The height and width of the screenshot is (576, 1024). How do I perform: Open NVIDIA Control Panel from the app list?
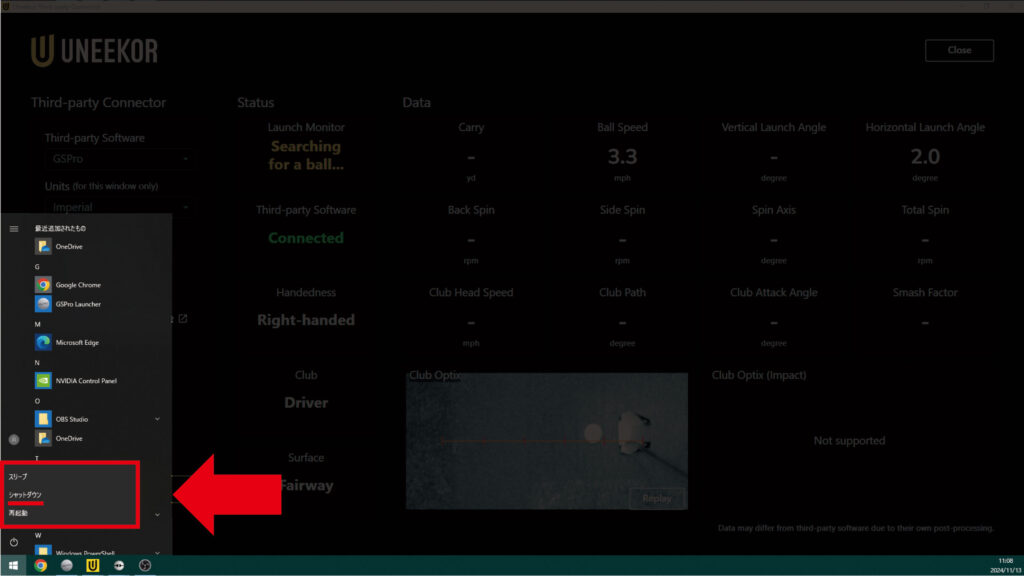coord(85,381)
